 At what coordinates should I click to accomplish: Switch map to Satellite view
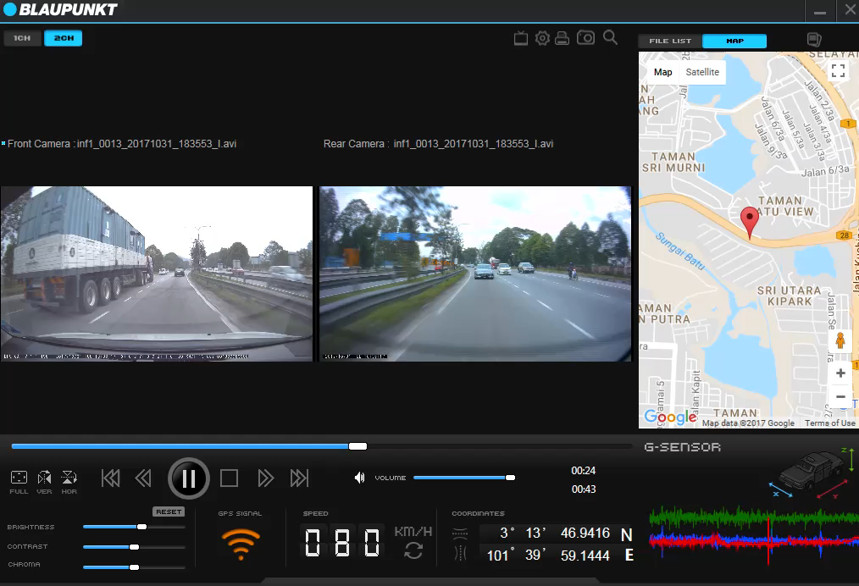[702, 72]
